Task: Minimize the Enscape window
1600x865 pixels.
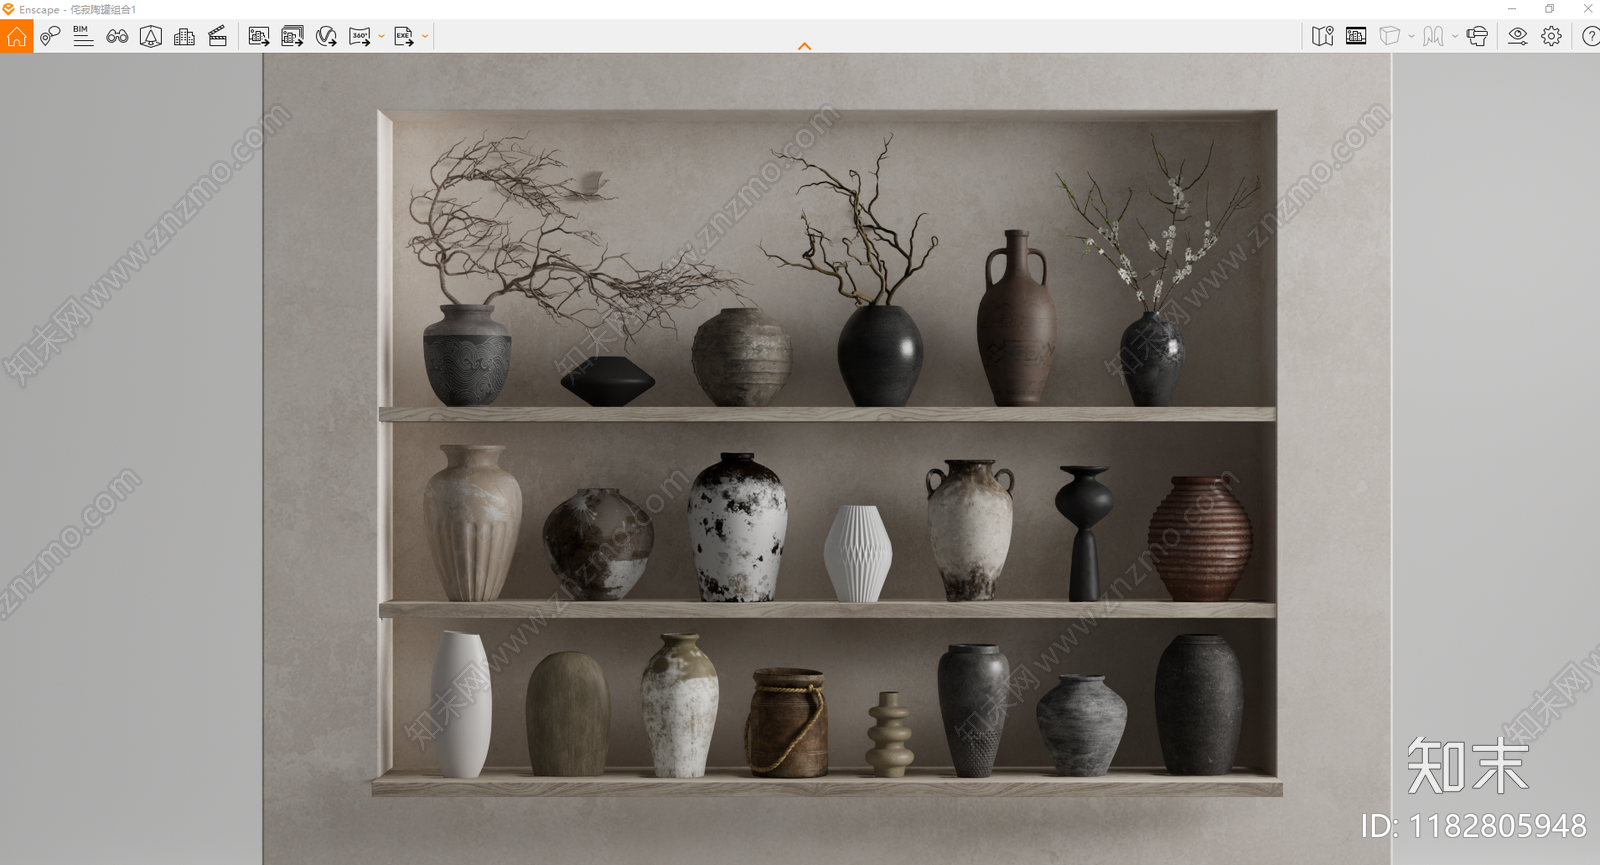Action: point(1512,9)
